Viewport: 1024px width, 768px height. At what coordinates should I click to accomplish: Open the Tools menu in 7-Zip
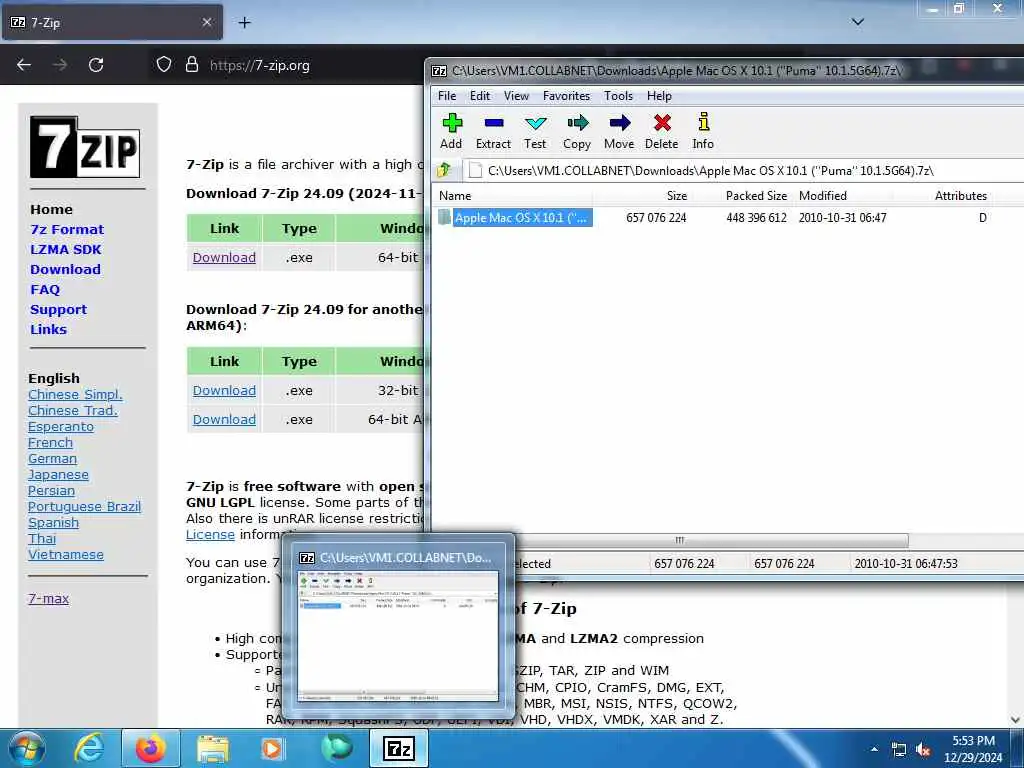tap(618, 96)
